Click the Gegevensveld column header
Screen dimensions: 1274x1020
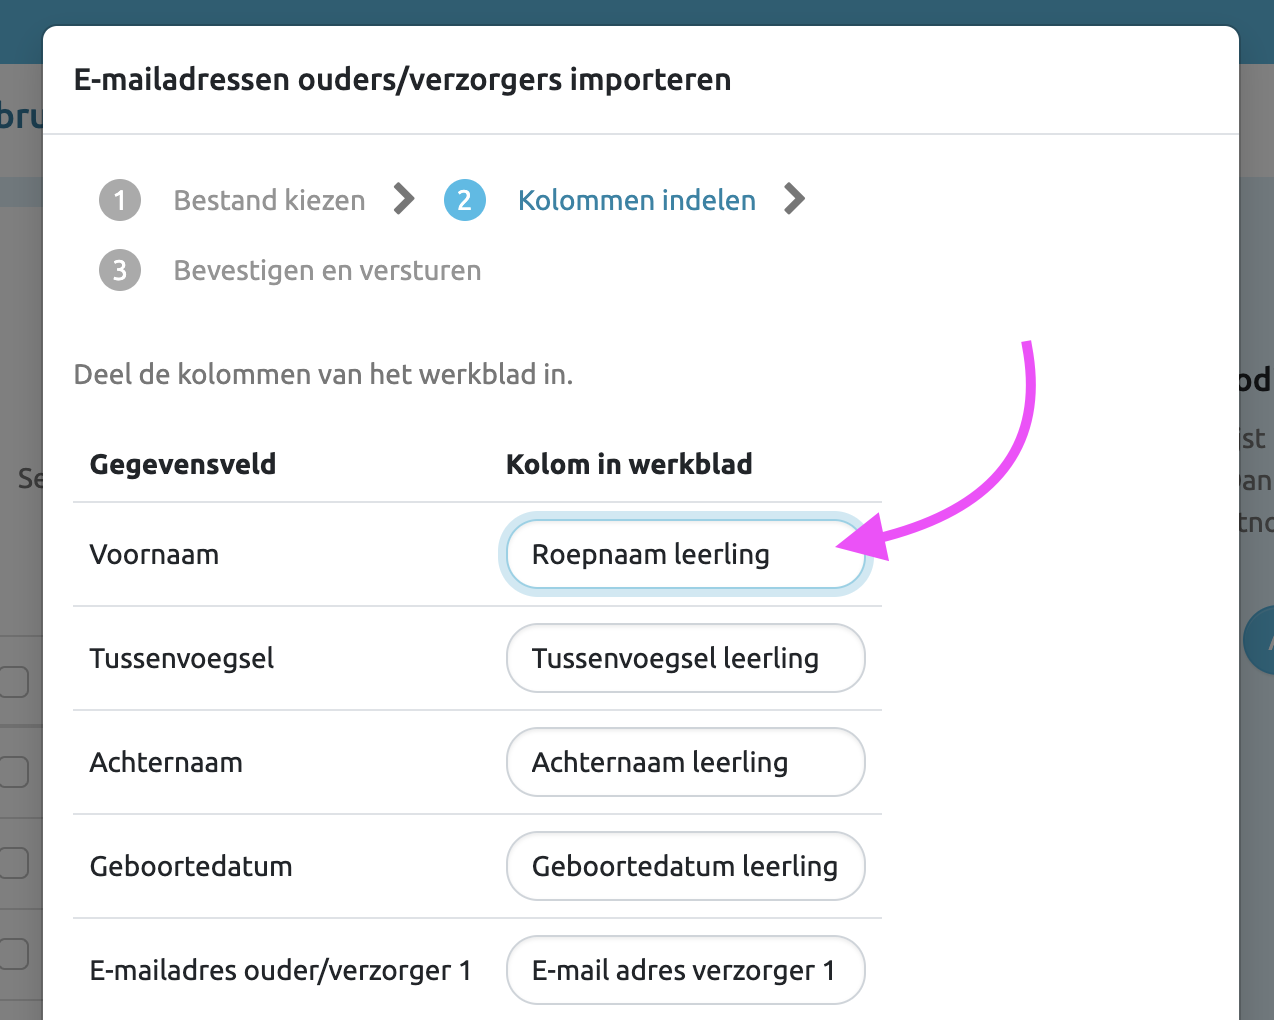(x=183, y=464)
